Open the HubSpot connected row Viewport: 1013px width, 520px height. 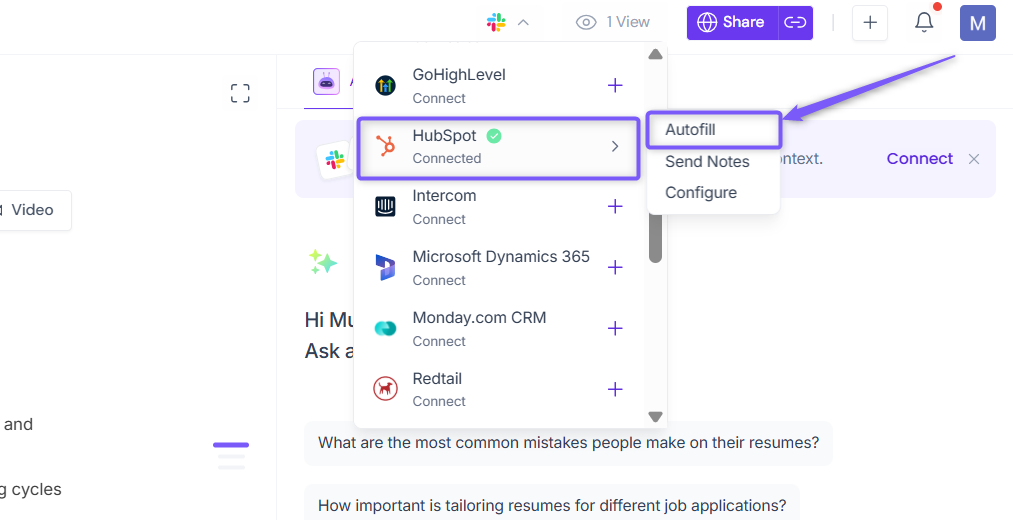click(x=497, y=147)
